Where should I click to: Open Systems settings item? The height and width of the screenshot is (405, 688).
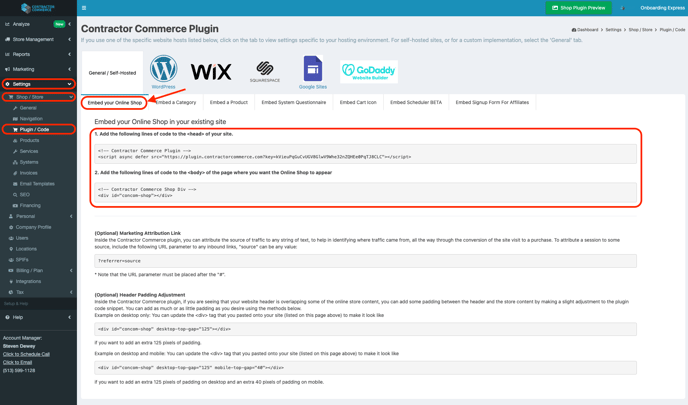[29, 162]
